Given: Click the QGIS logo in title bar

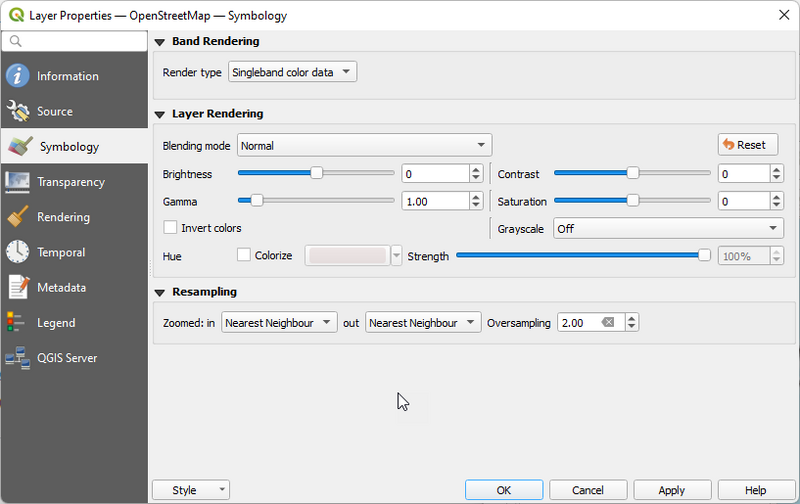Looking at the screenshot, I should pyautogui.click(x=16, y=15).
